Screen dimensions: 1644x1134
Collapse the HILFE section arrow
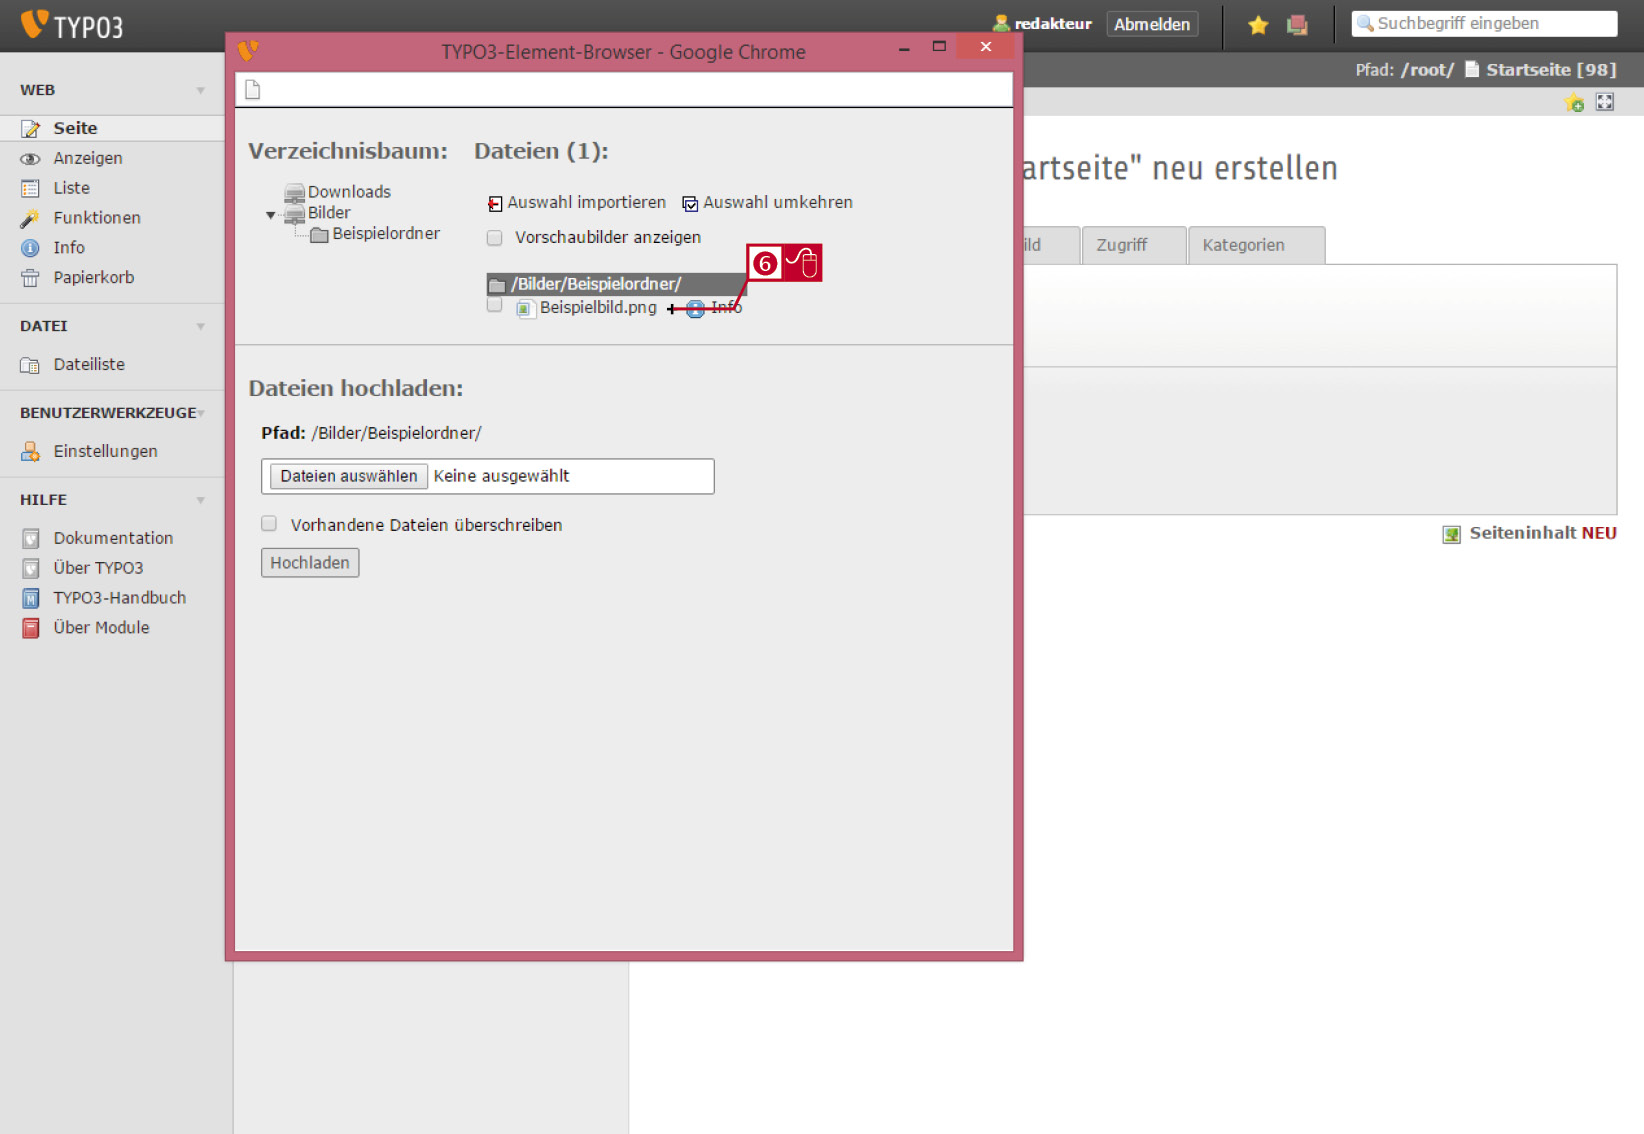201,500
